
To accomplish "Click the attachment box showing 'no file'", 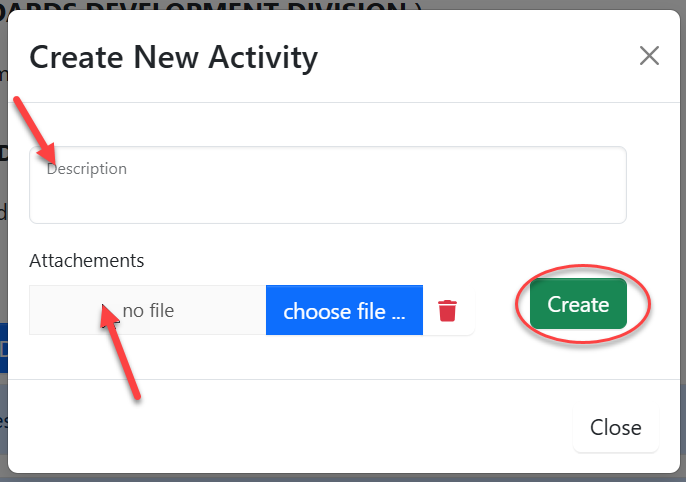I will [148, 311].
